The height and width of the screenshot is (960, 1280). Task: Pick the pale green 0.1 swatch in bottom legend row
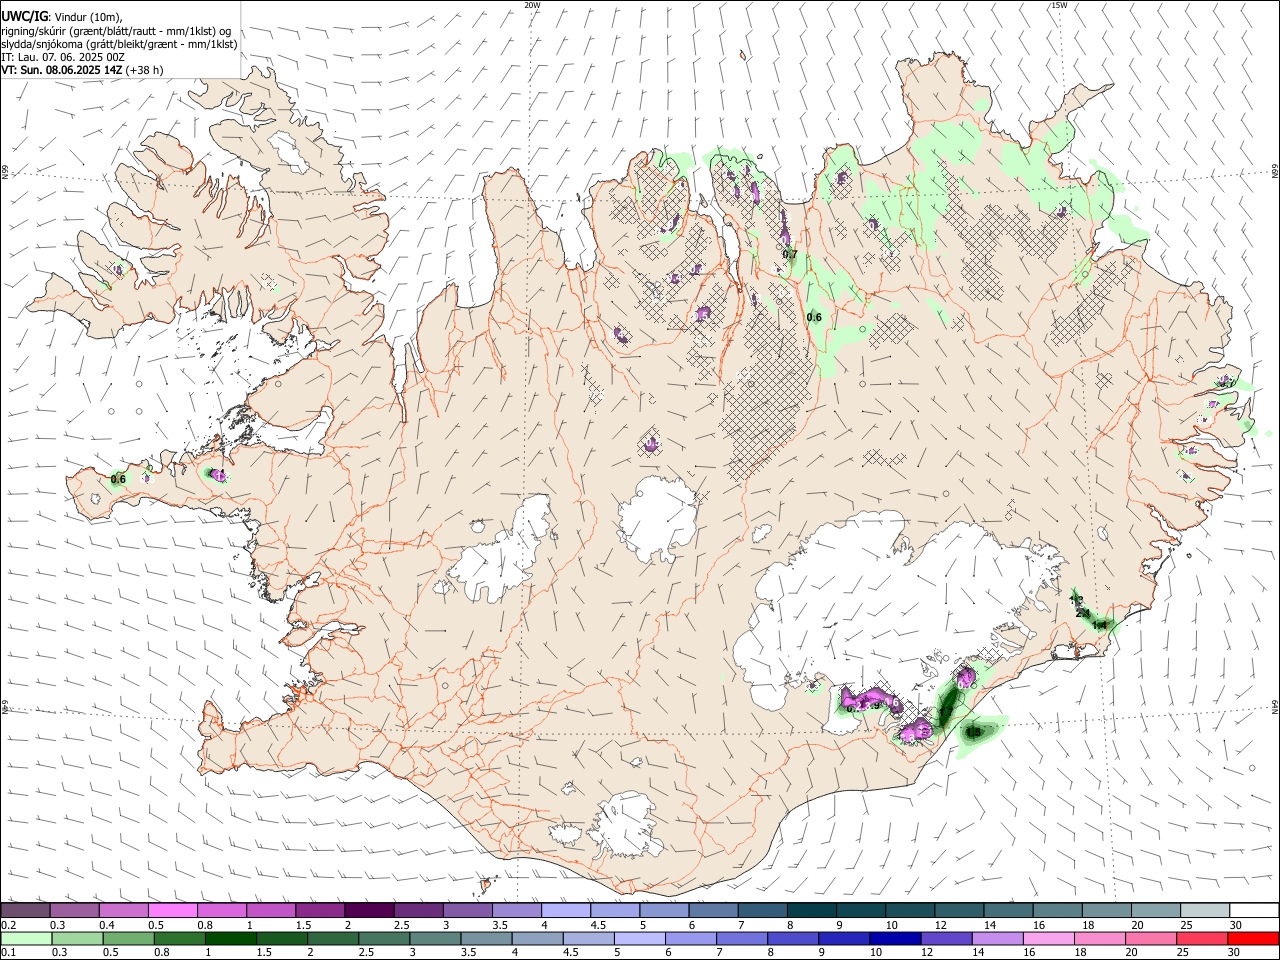[27, 939]
